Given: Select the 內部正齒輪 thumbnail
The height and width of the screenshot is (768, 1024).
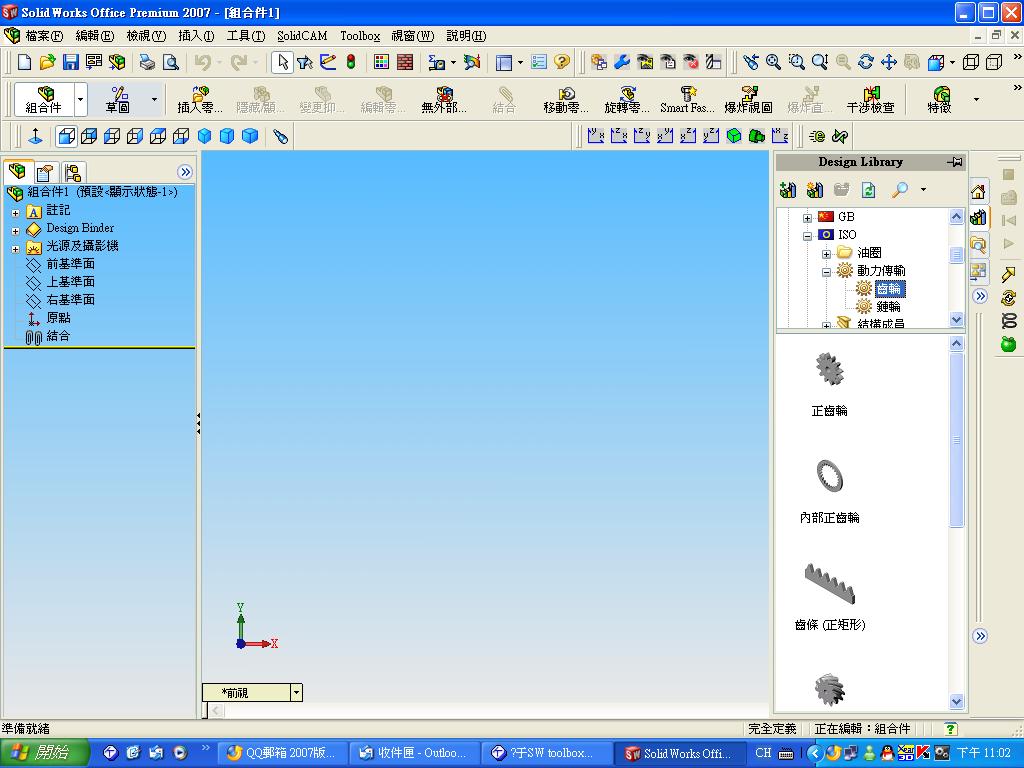Looking at the screenshot, I should (830, 475).
